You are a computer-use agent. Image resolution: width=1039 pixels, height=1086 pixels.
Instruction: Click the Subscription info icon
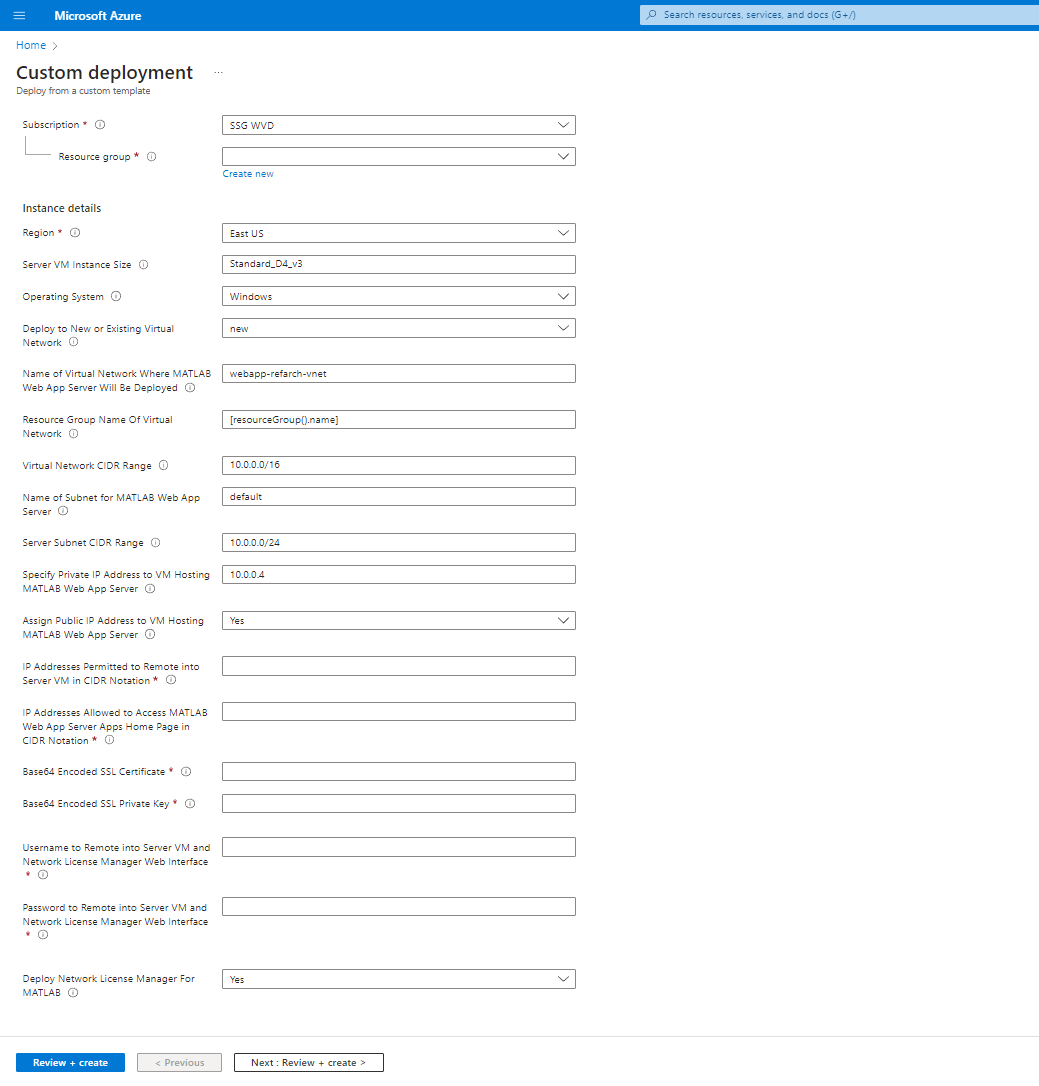click(x=100, y=125)
